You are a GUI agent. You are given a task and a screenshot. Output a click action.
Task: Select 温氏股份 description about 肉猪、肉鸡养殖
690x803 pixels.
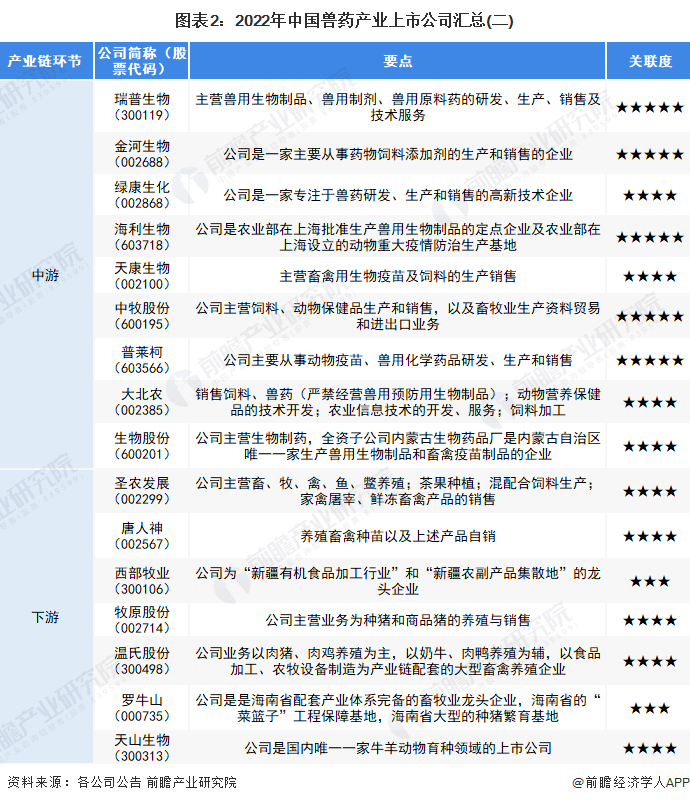(x=398, y=661)
